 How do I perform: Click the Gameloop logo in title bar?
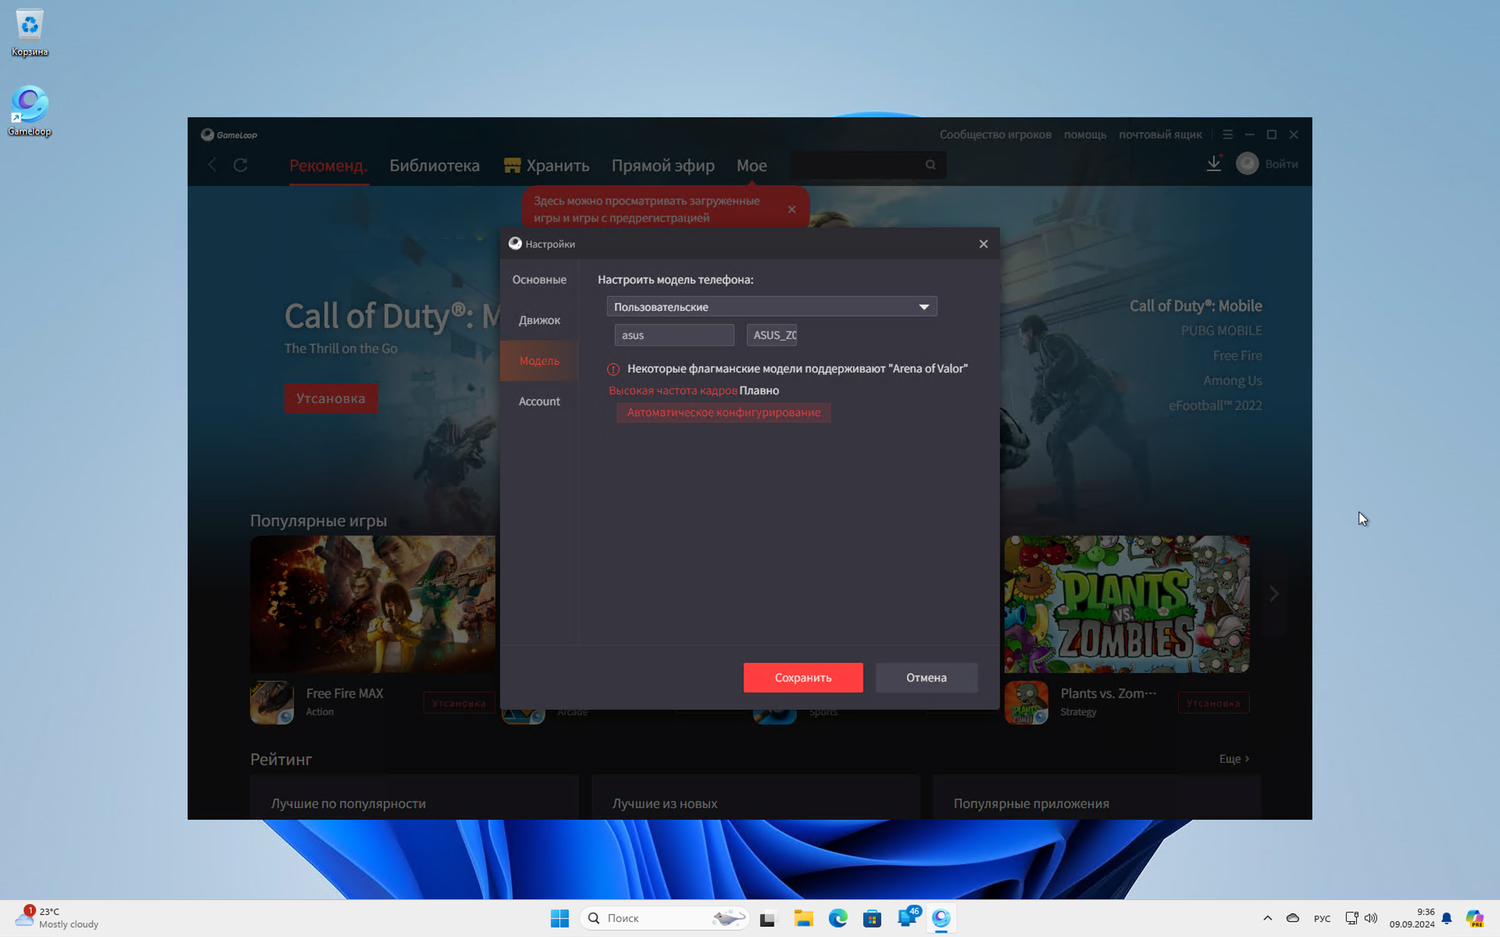[x=229, y=135]
